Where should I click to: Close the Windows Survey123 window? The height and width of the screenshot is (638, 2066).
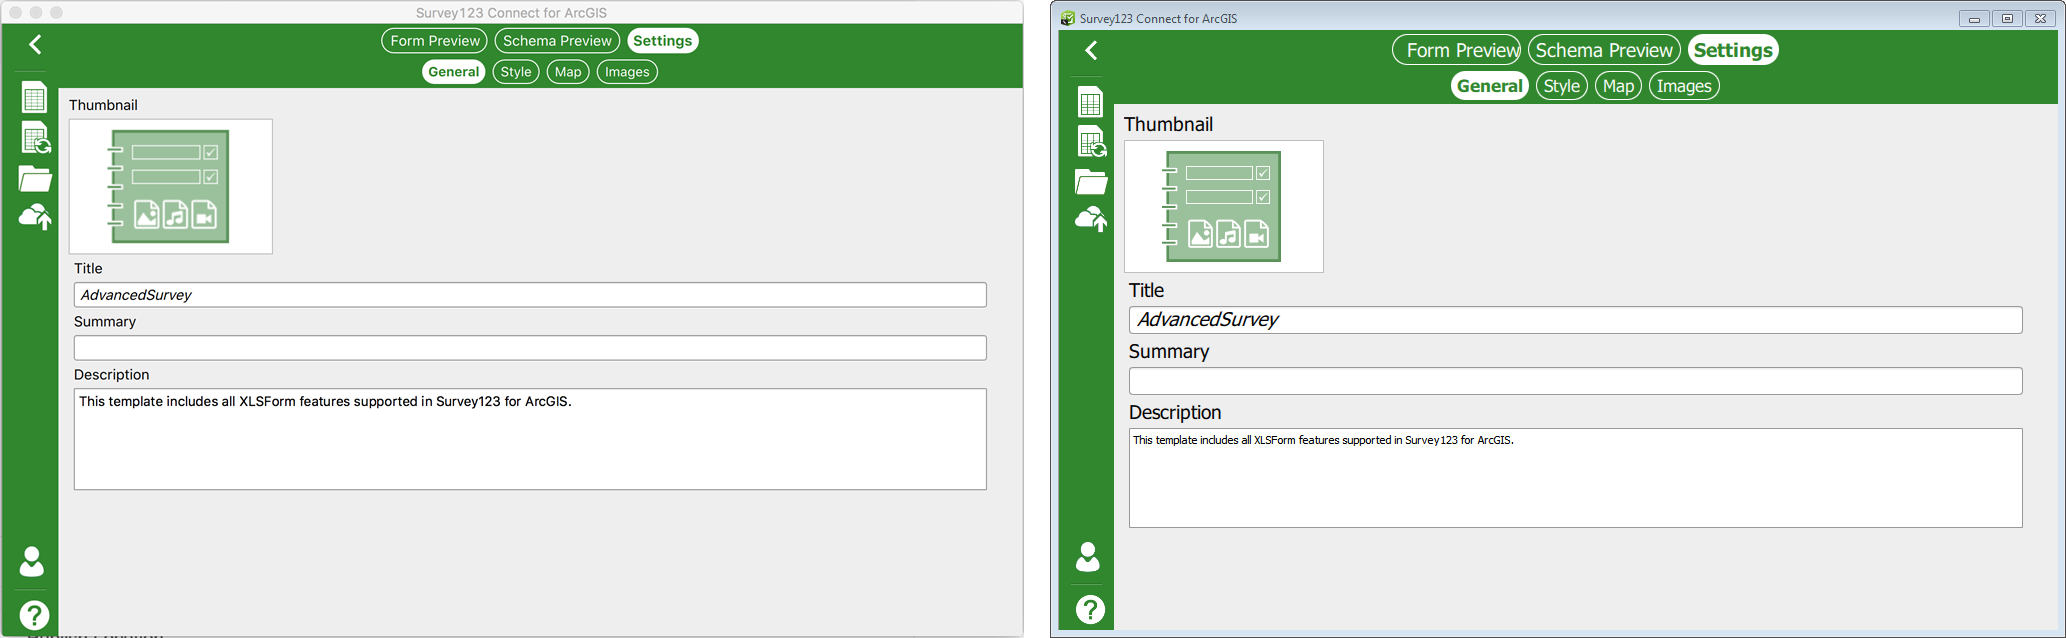[x=2041, y=18]
